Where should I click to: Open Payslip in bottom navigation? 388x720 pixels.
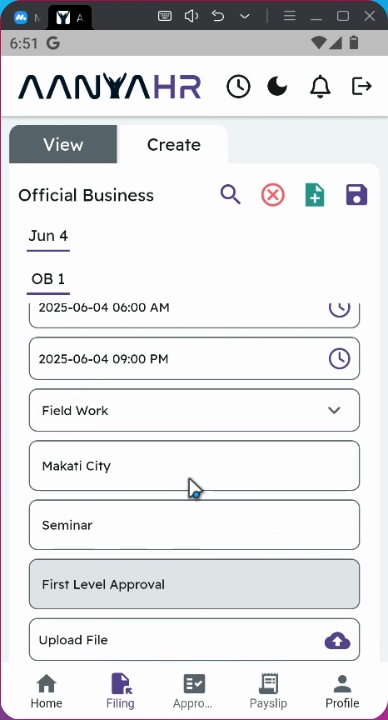tap(268, 692)
